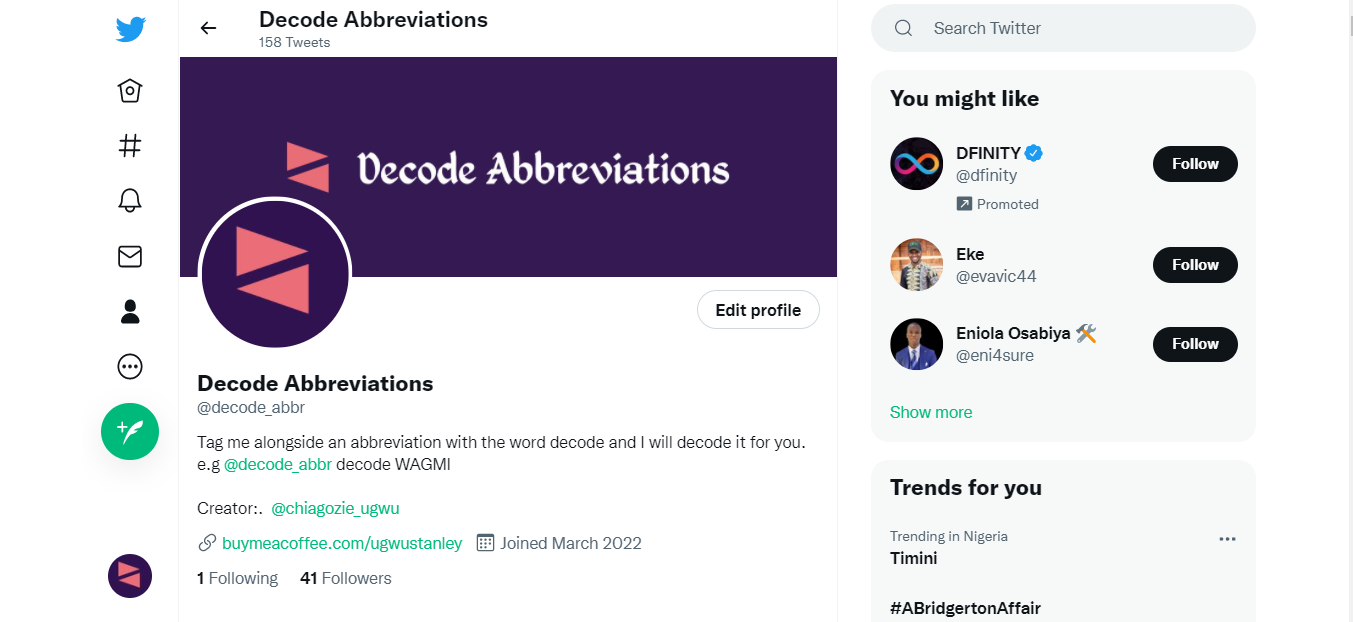Go back using the left arrow
The width and height of the screenshot is (1353, 622).
[x=208, y=28]
